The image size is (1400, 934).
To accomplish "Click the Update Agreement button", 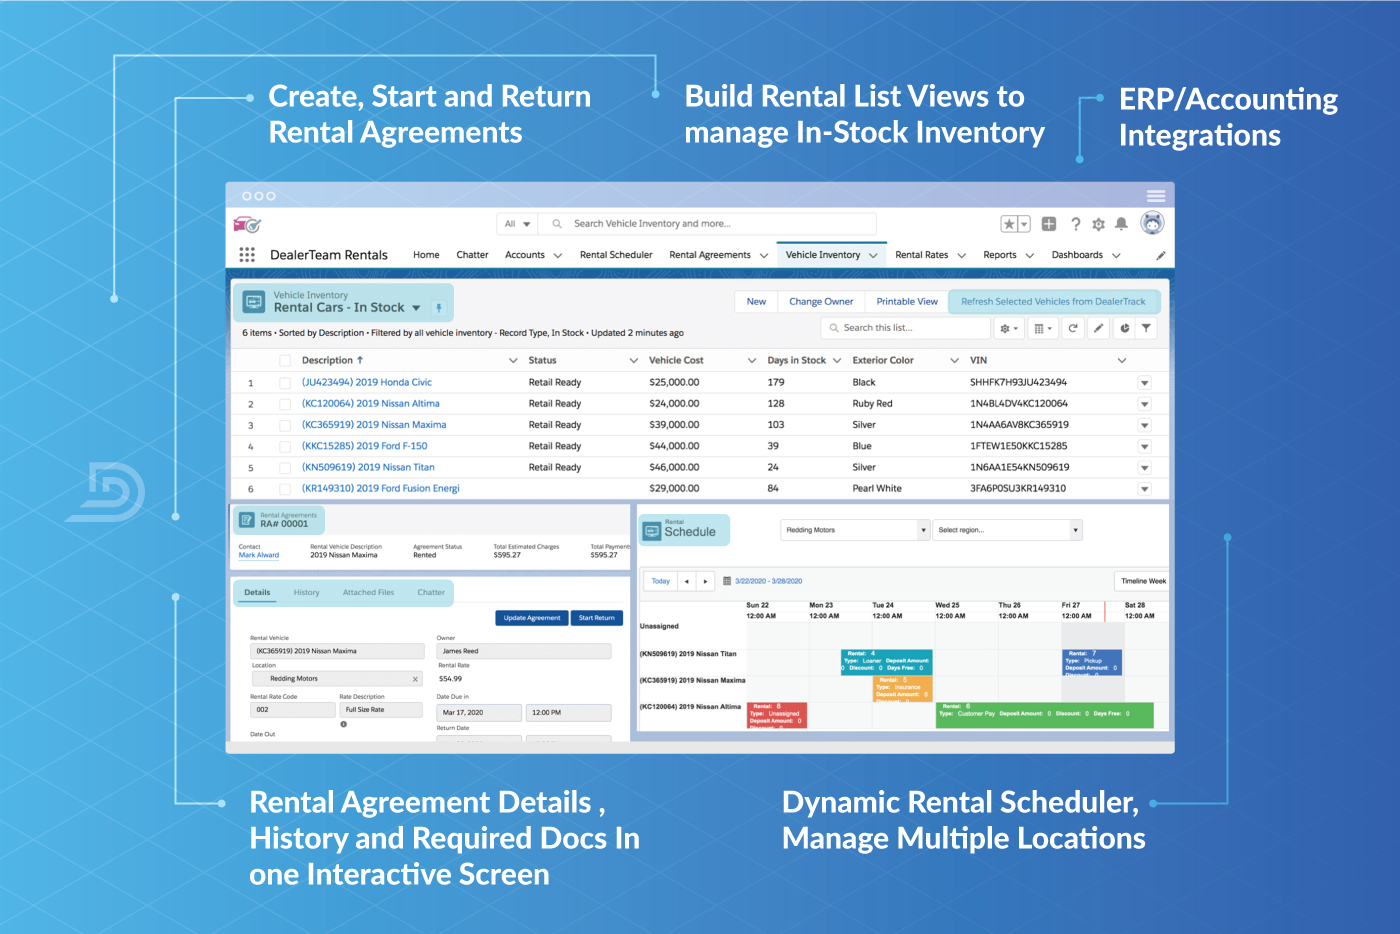I will click(531, 618).
